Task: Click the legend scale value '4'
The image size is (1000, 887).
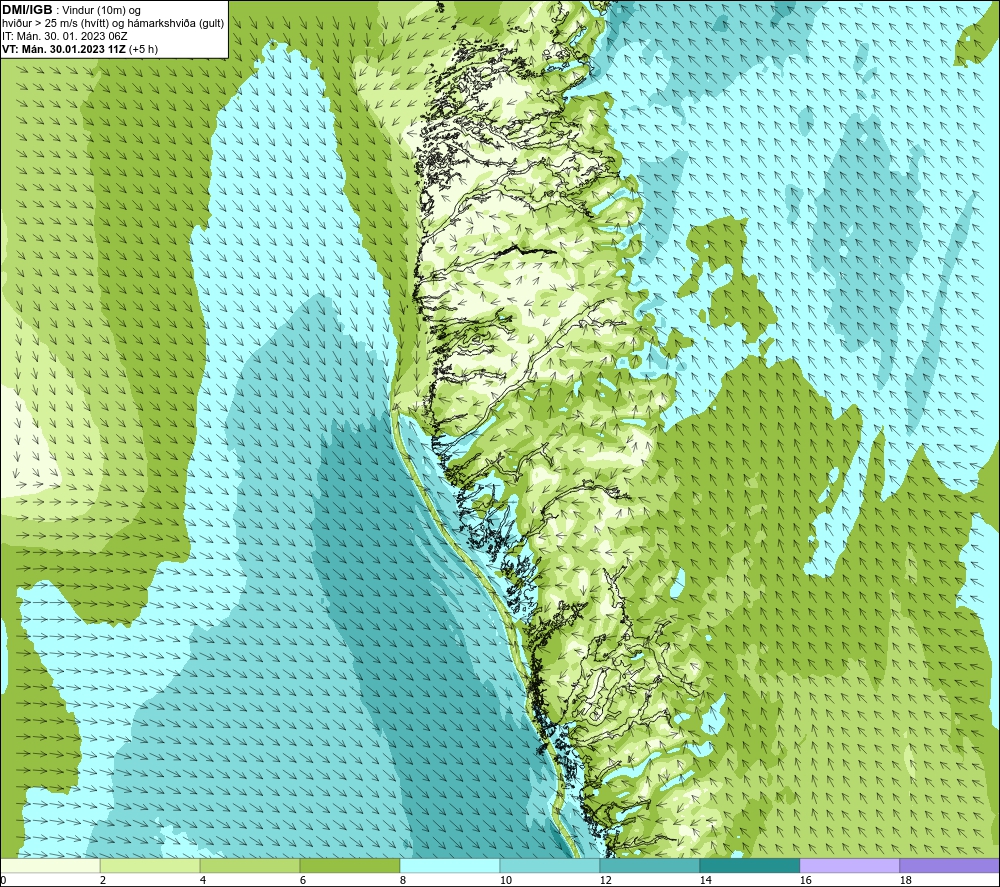Action: pyautogui.click(x=203, y=881)
